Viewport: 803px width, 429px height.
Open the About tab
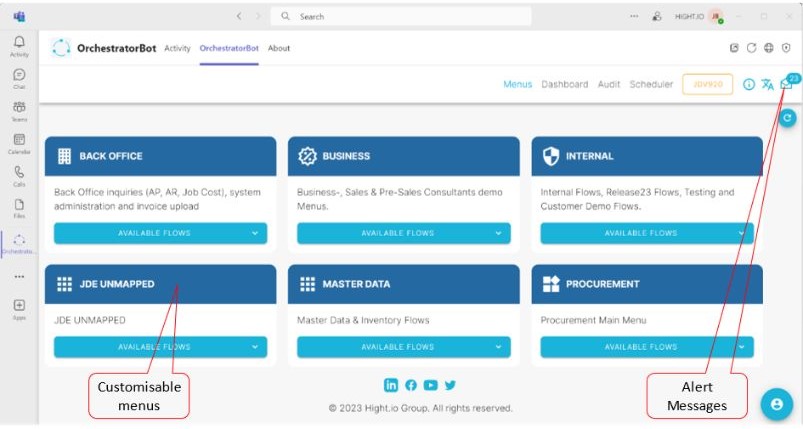tap(279, 48)
